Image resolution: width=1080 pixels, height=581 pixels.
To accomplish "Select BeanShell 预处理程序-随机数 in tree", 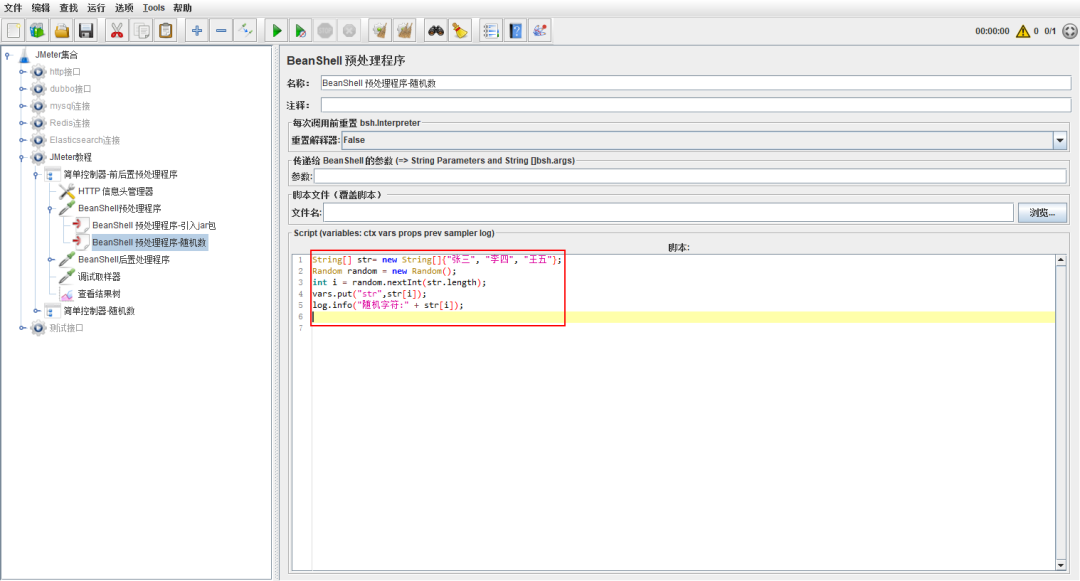I will 149,242.
